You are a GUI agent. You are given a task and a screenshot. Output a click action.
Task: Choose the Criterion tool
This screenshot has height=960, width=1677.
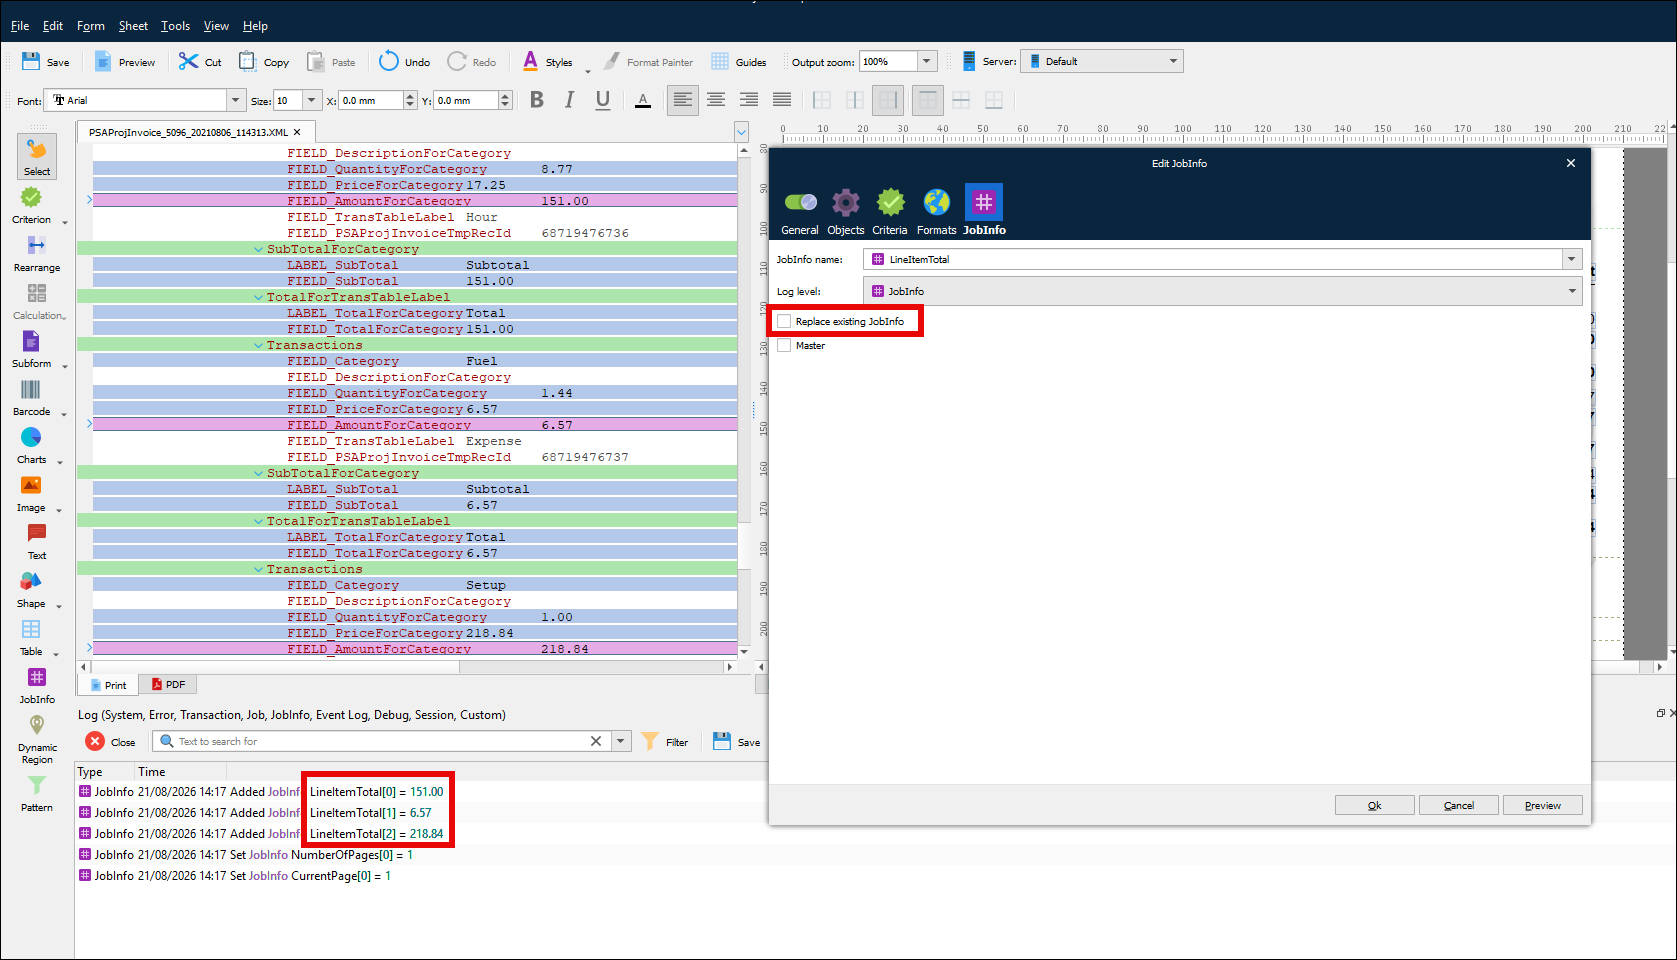(32, 206)
